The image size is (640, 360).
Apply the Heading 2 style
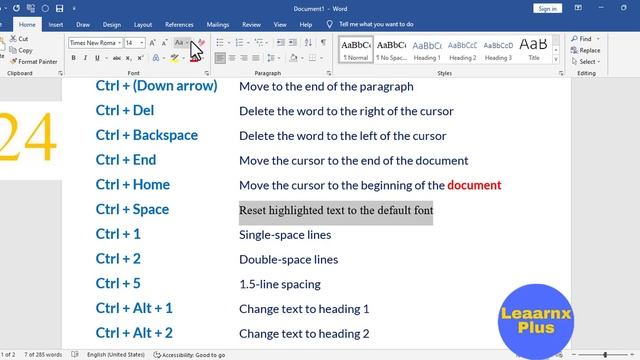(462, 50)
